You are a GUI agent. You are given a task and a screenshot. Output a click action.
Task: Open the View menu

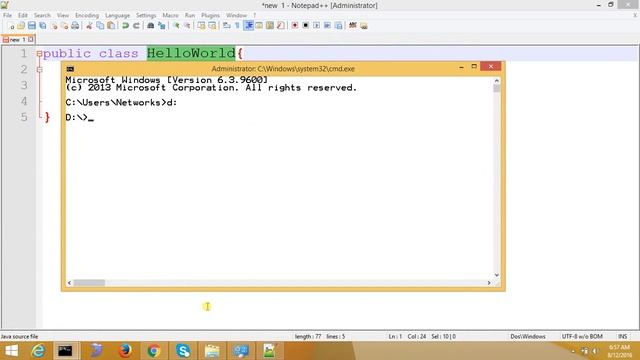pyautogui.click(x=62, y=15)
